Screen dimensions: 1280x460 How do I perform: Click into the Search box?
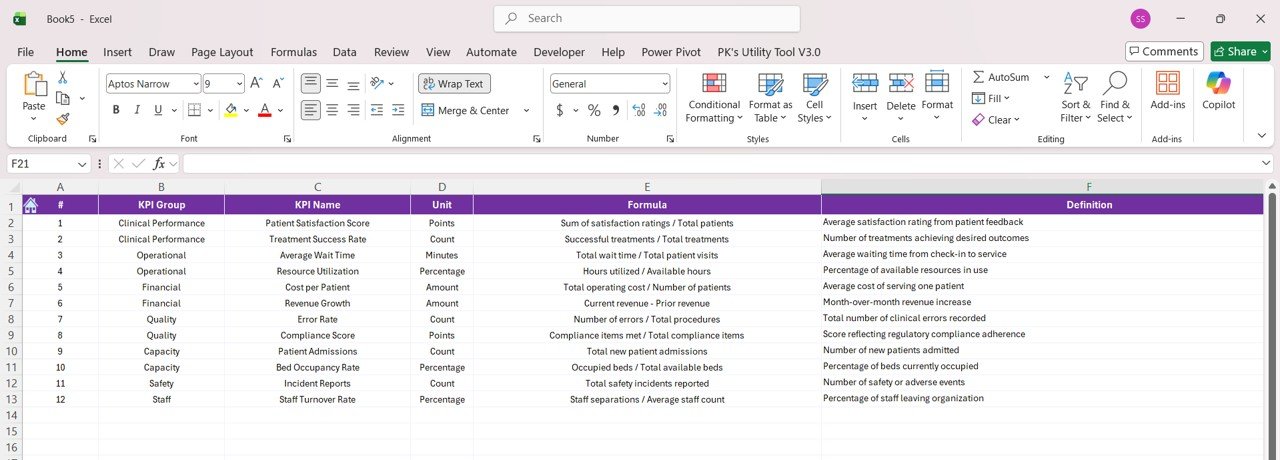646,18
